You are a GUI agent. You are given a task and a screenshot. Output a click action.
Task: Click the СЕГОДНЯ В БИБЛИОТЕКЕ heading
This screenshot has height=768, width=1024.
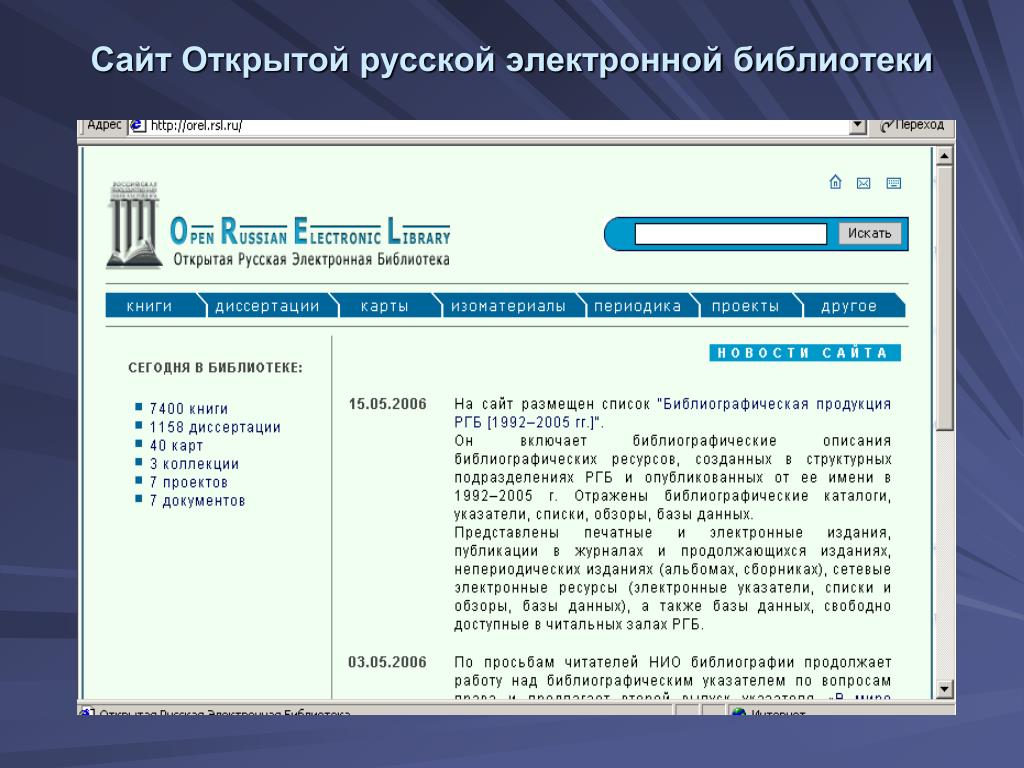[x=216, y=368]
